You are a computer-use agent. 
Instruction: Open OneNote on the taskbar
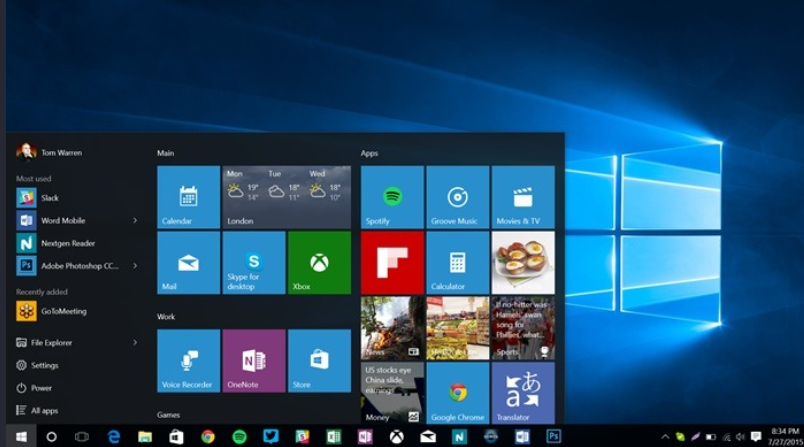click(365, 437)
